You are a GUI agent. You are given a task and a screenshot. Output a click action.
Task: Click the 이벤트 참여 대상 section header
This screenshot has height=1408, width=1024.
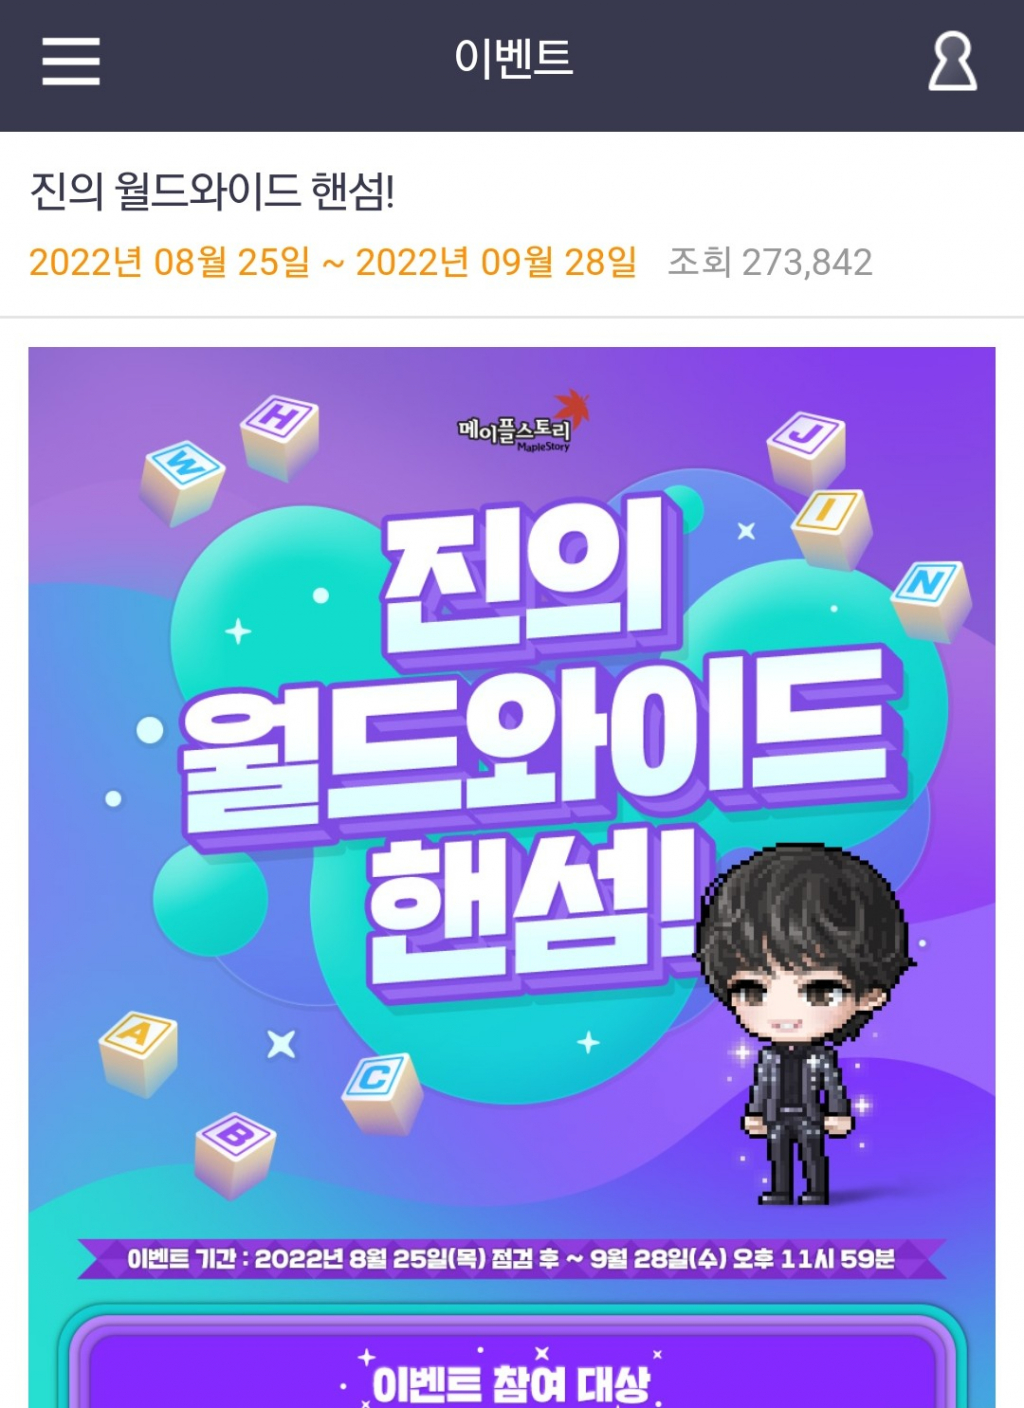point(512,1383)
